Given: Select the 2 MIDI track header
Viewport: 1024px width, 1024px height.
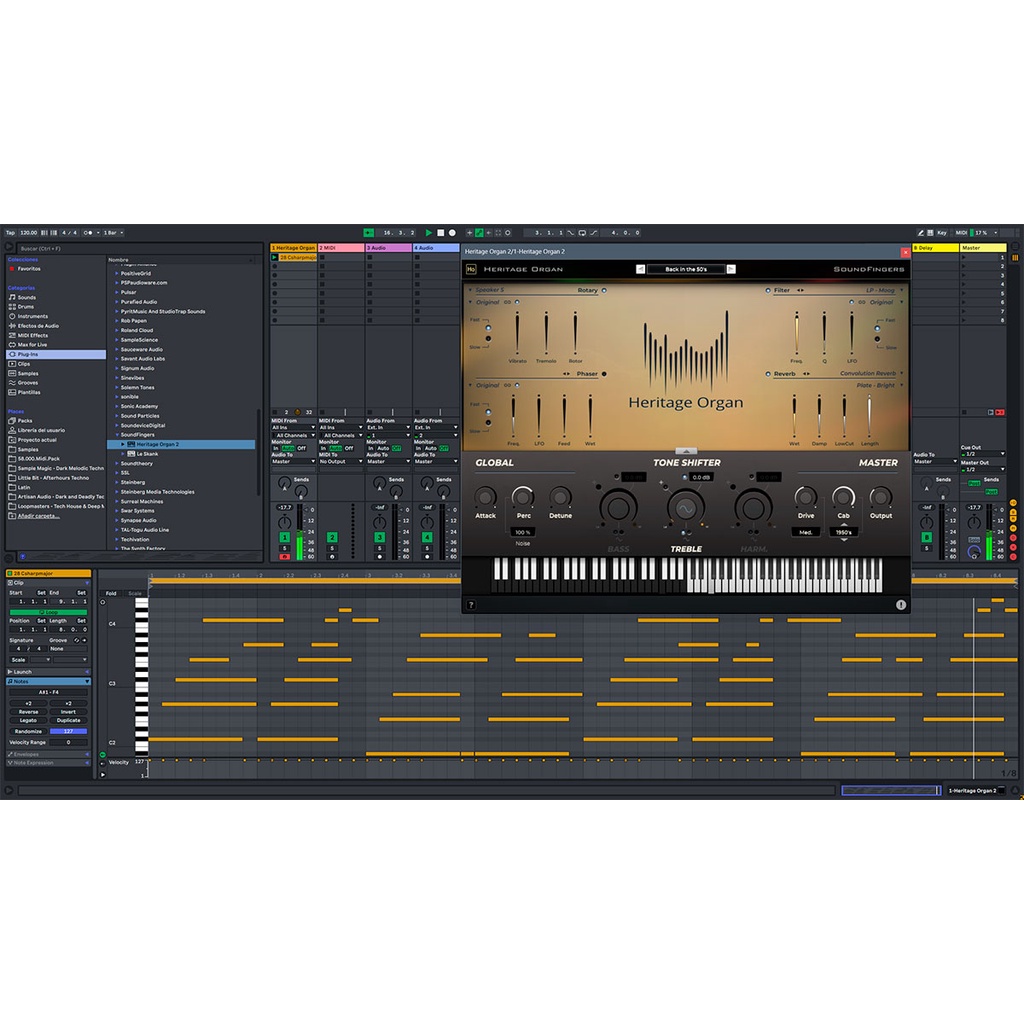Looking at the screenshot, I should click(341, 248).
